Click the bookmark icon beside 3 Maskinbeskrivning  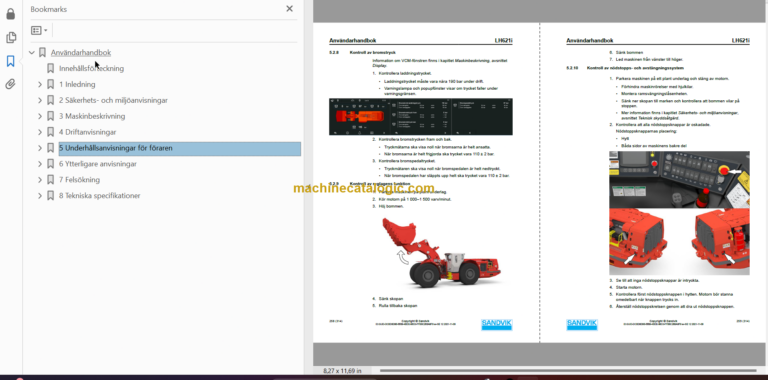click(50, 116)
